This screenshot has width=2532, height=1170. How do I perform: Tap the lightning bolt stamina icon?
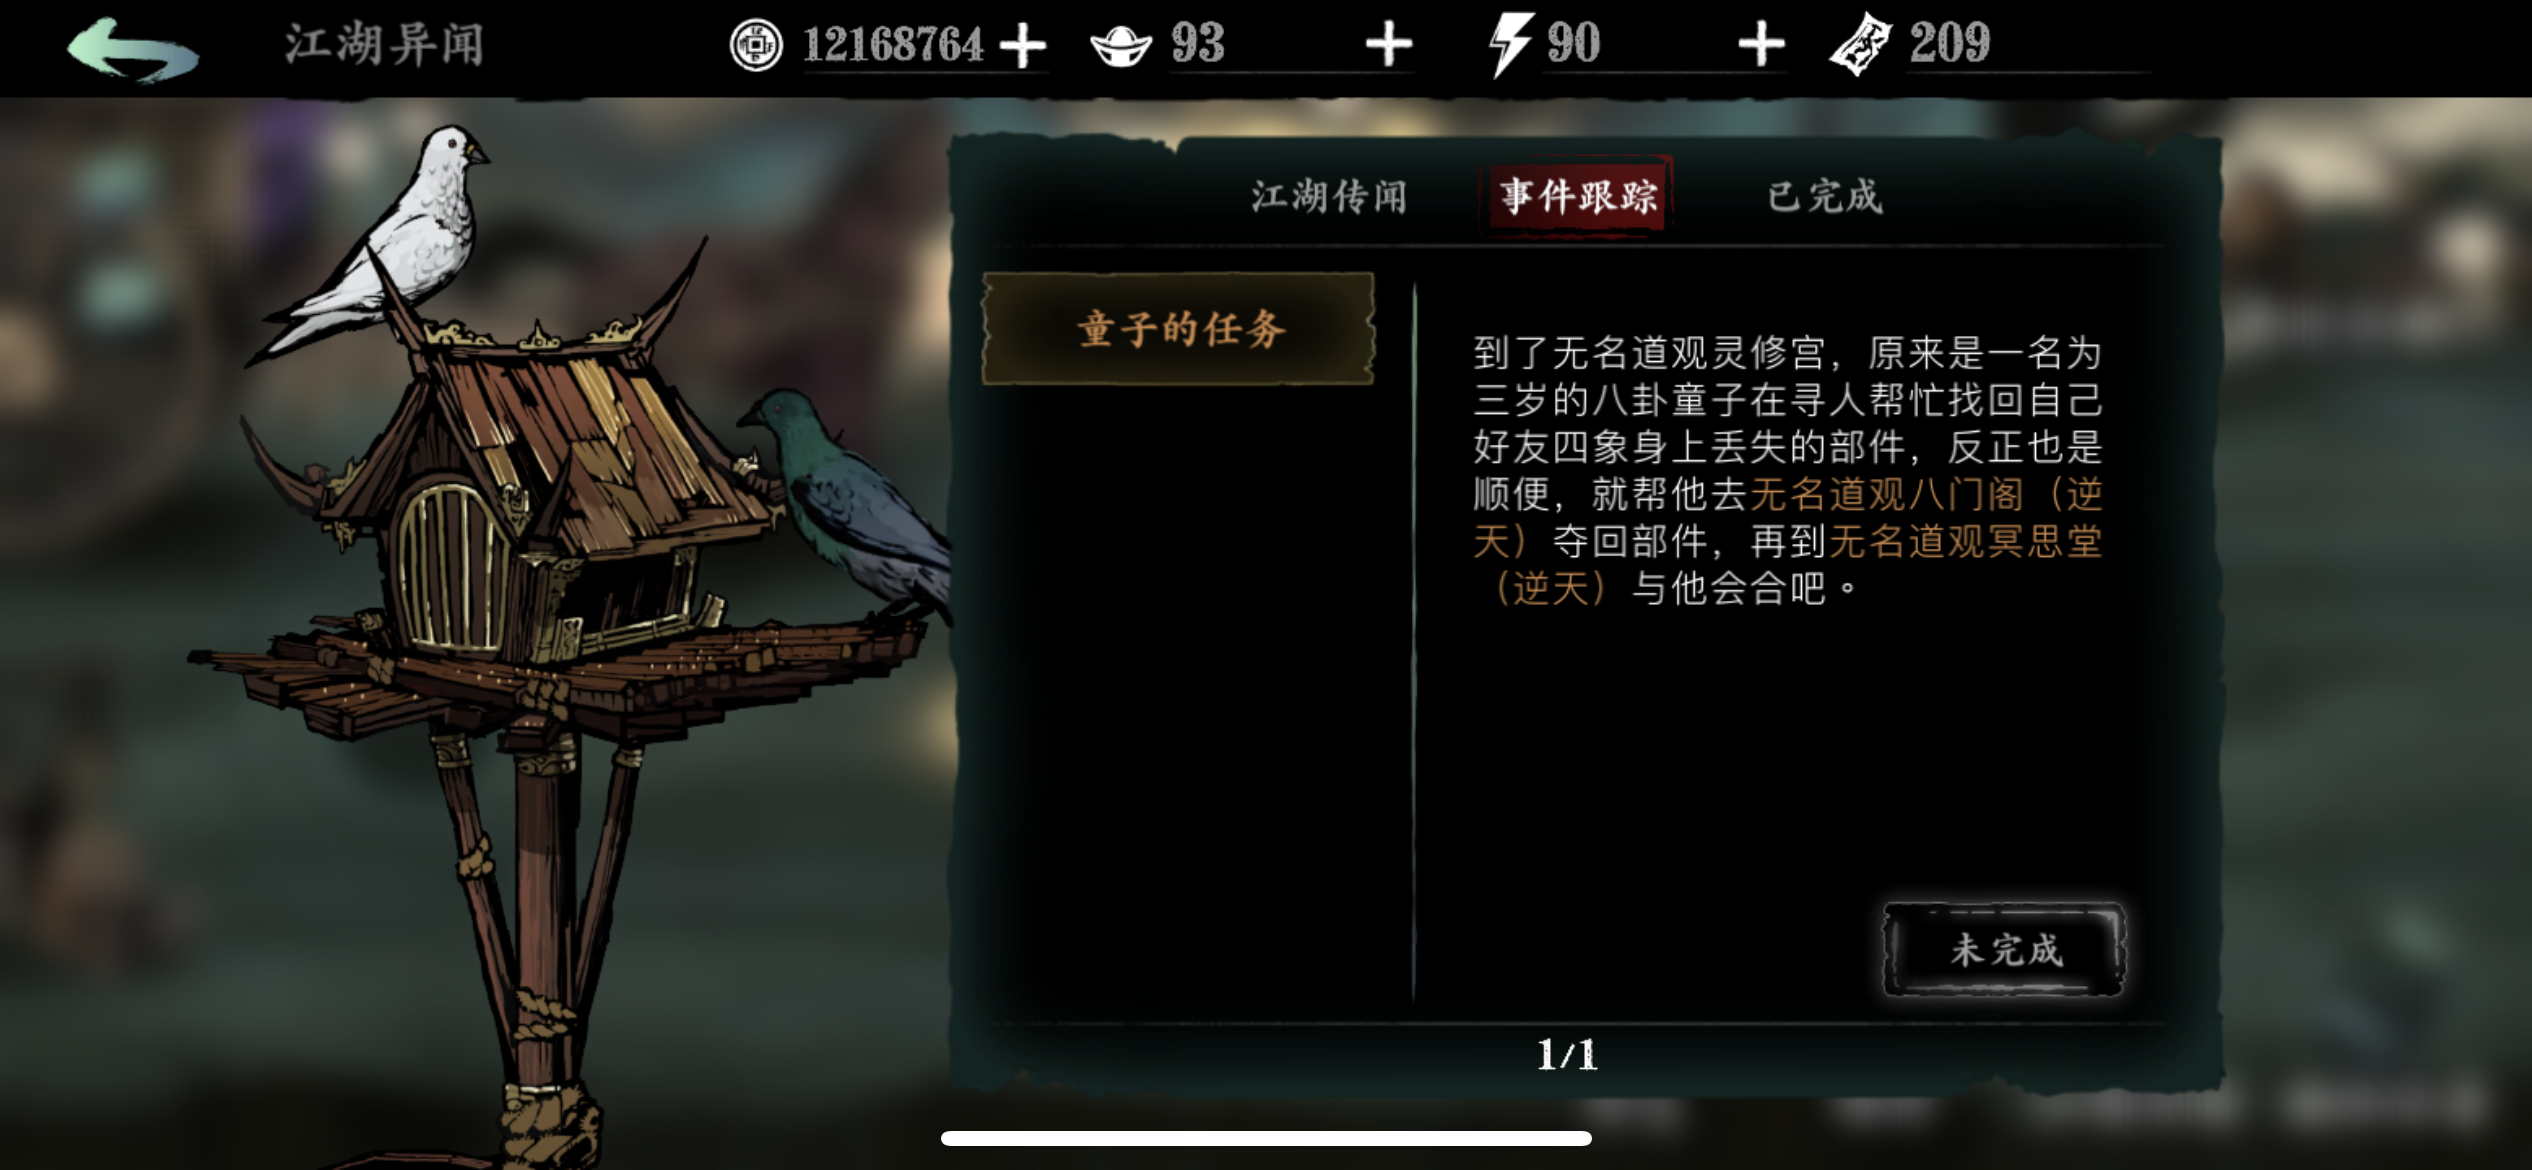coord(1509,45)
